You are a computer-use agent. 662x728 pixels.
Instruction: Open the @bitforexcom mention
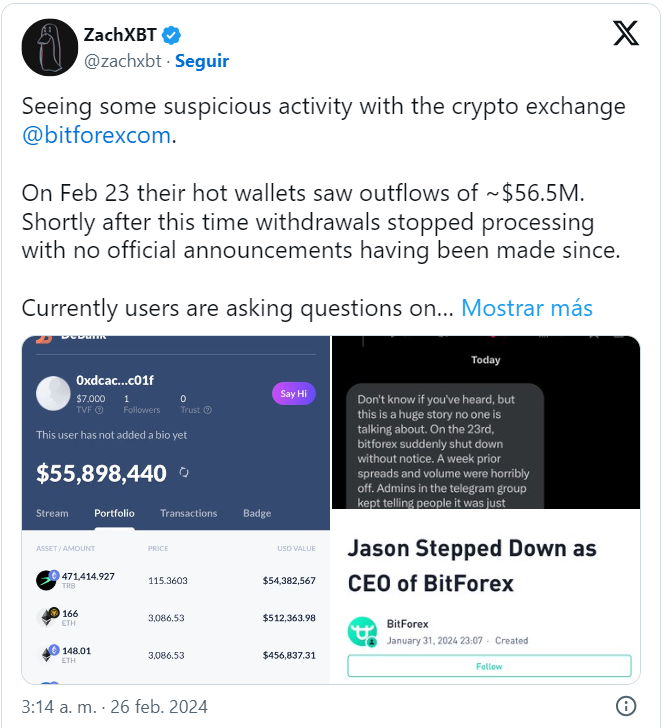pyautogui.click(x=97, y=135)
